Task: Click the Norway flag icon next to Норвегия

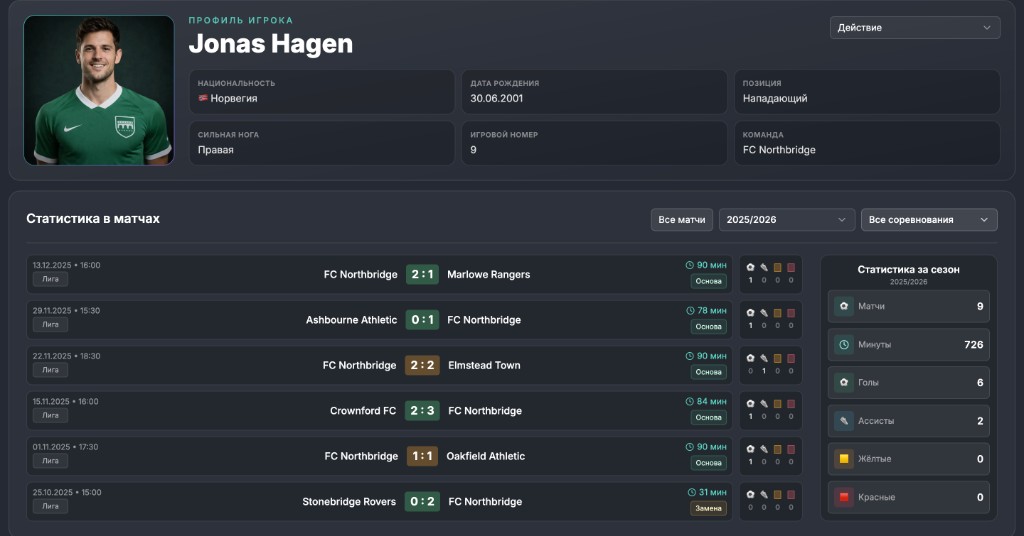Action: pos(203,98)
